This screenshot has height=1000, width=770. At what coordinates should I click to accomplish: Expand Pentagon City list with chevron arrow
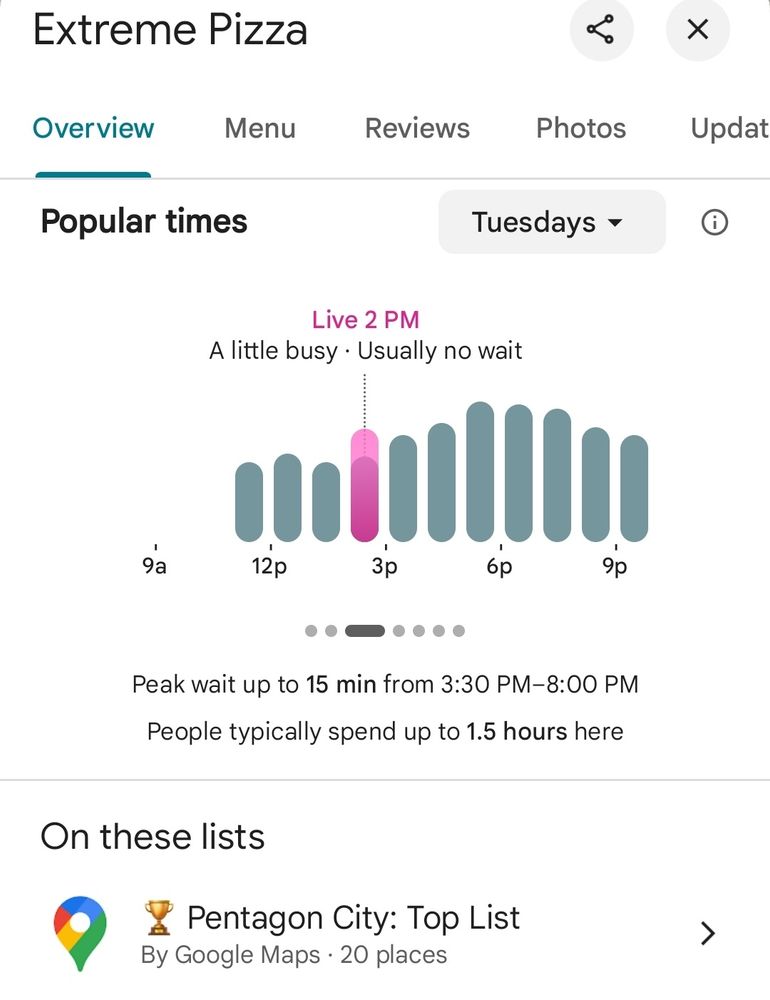(x=707, y=933)
